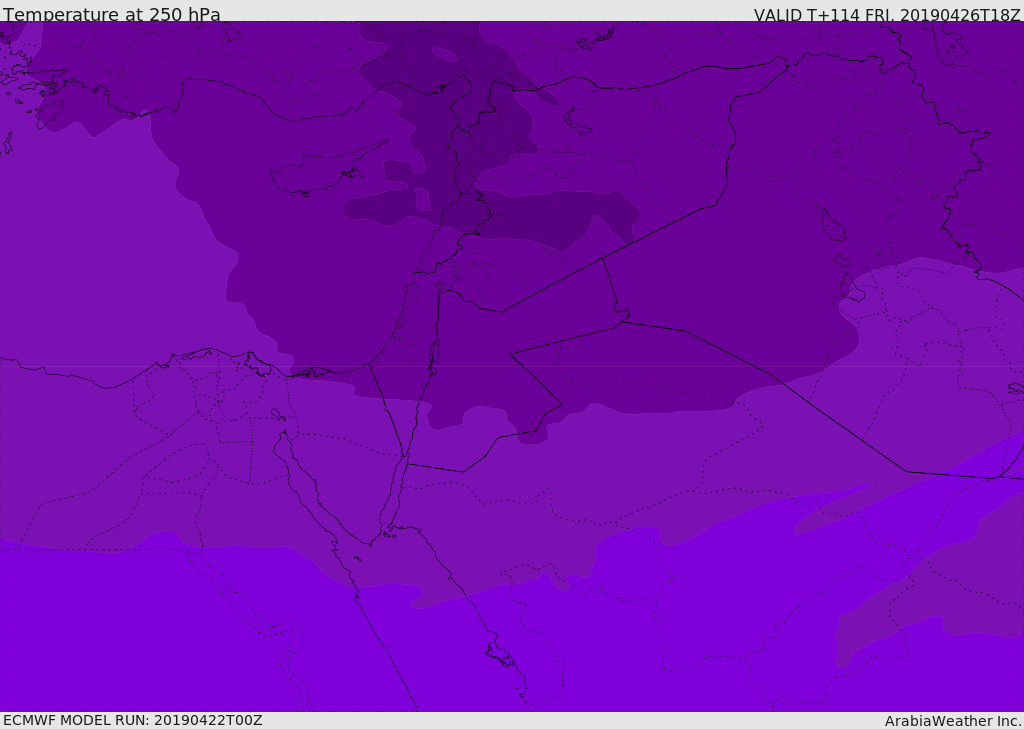Click the 'Temperature at 250 hPa' title
Screen dimensions: 1024x729
[112, 14]
